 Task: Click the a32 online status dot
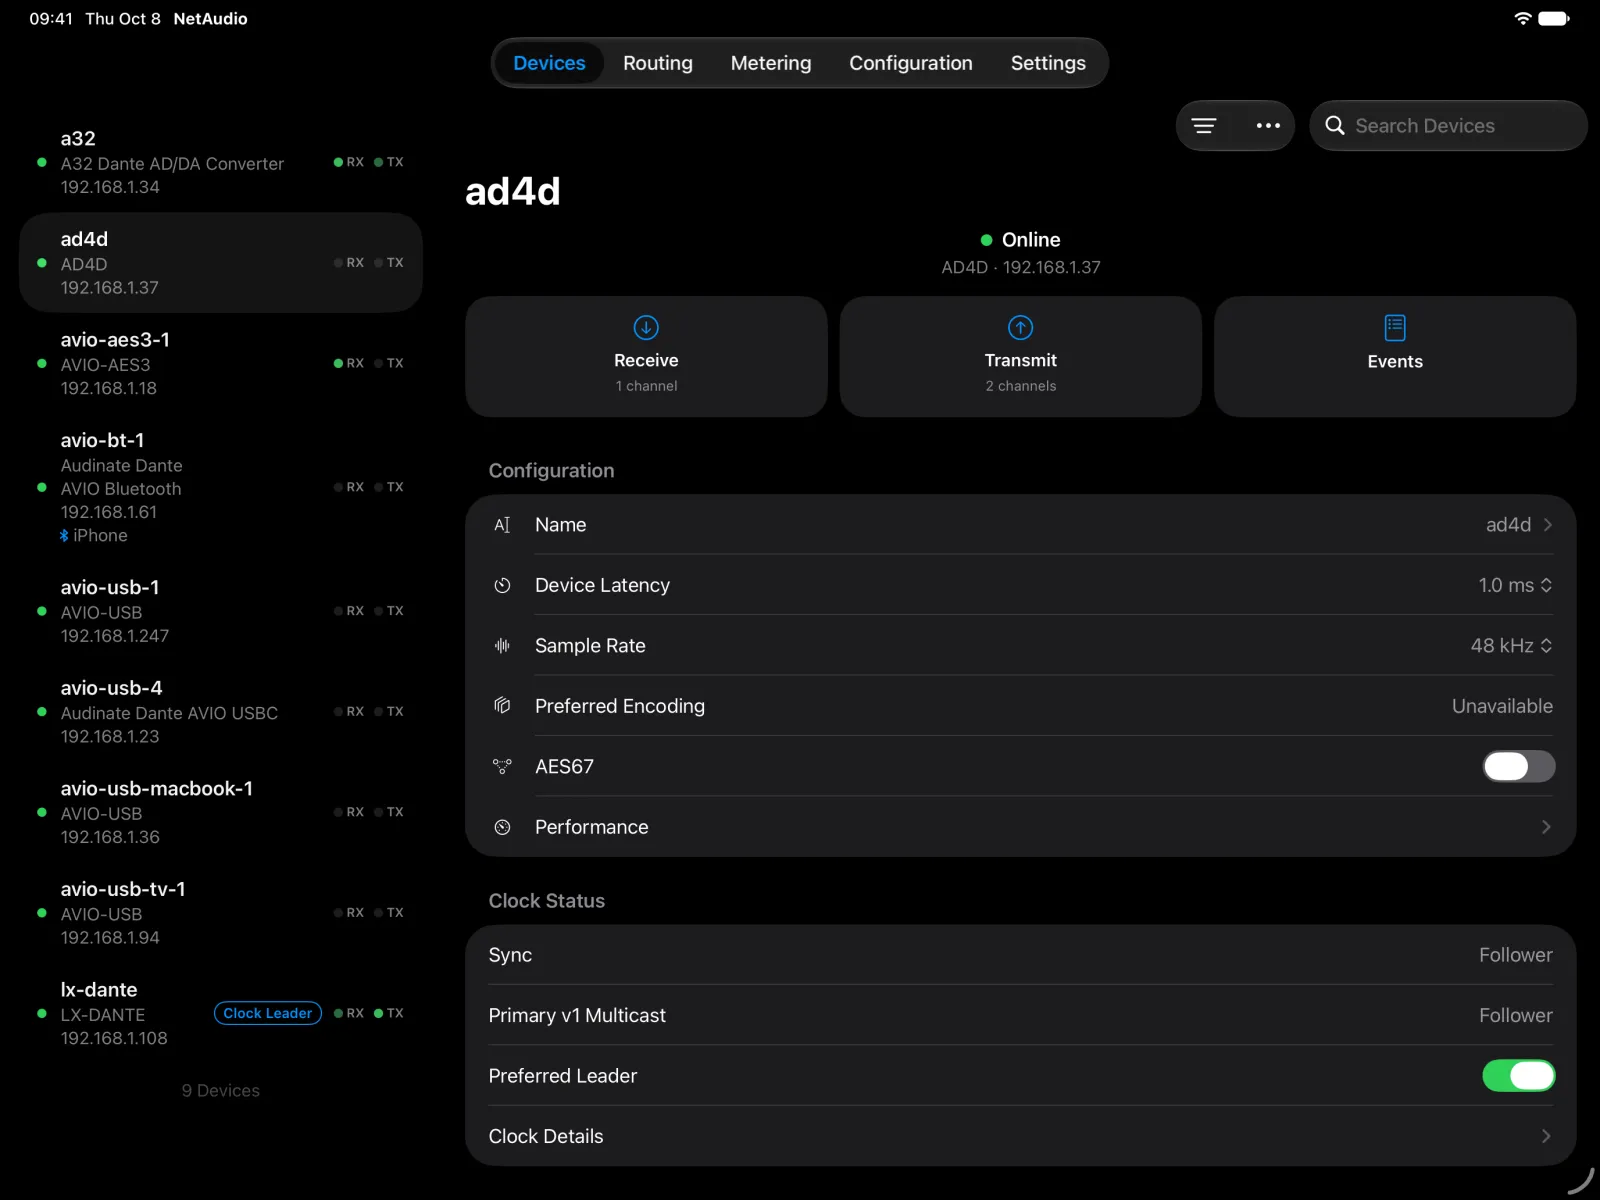coord(41,162)
